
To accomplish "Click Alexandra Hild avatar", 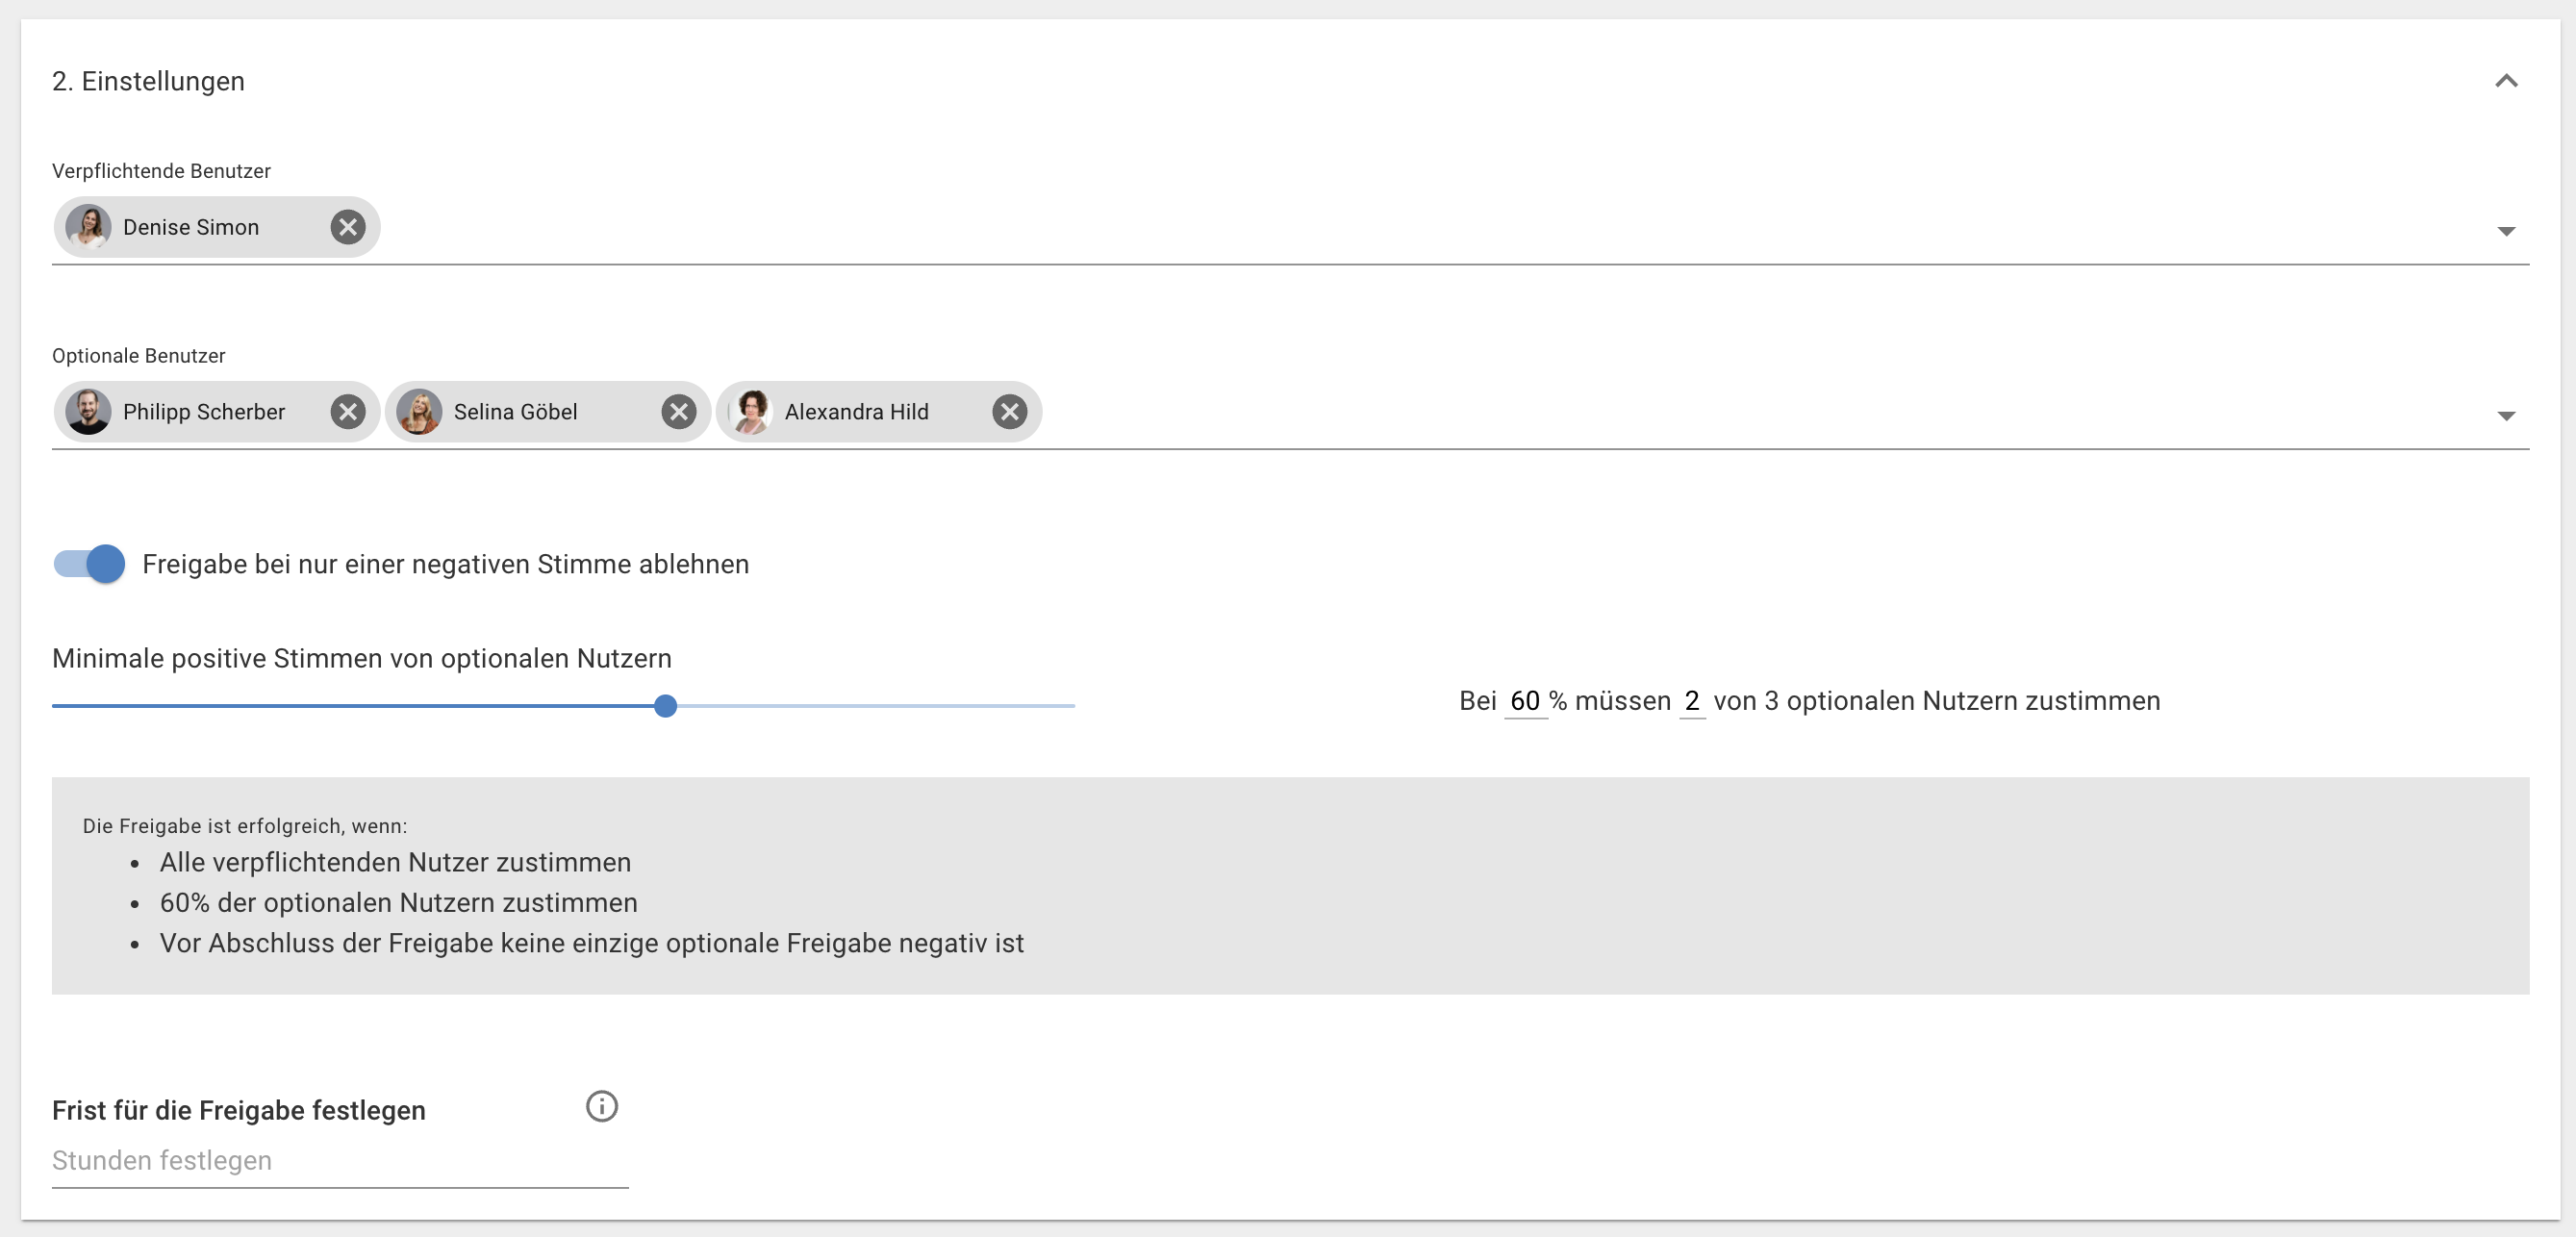I will 750,412.
